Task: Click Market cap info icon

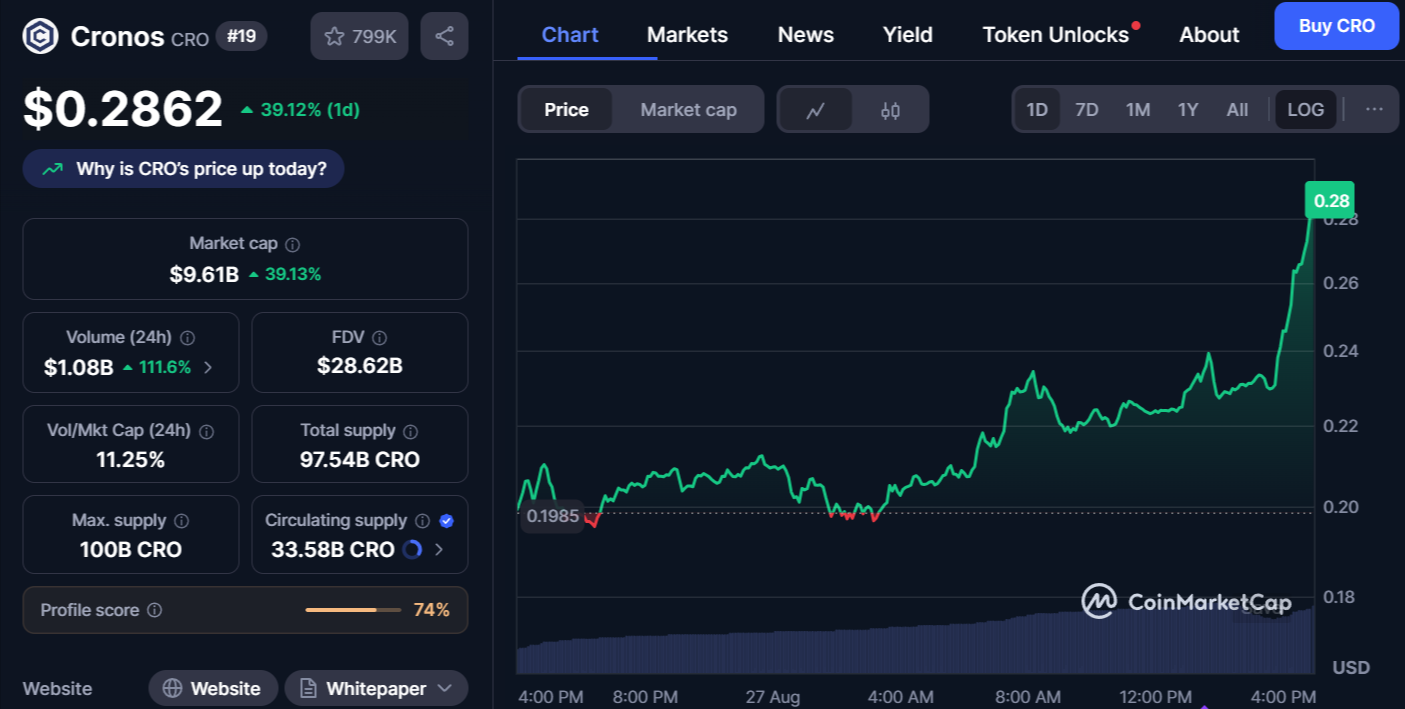Action: 292,244
